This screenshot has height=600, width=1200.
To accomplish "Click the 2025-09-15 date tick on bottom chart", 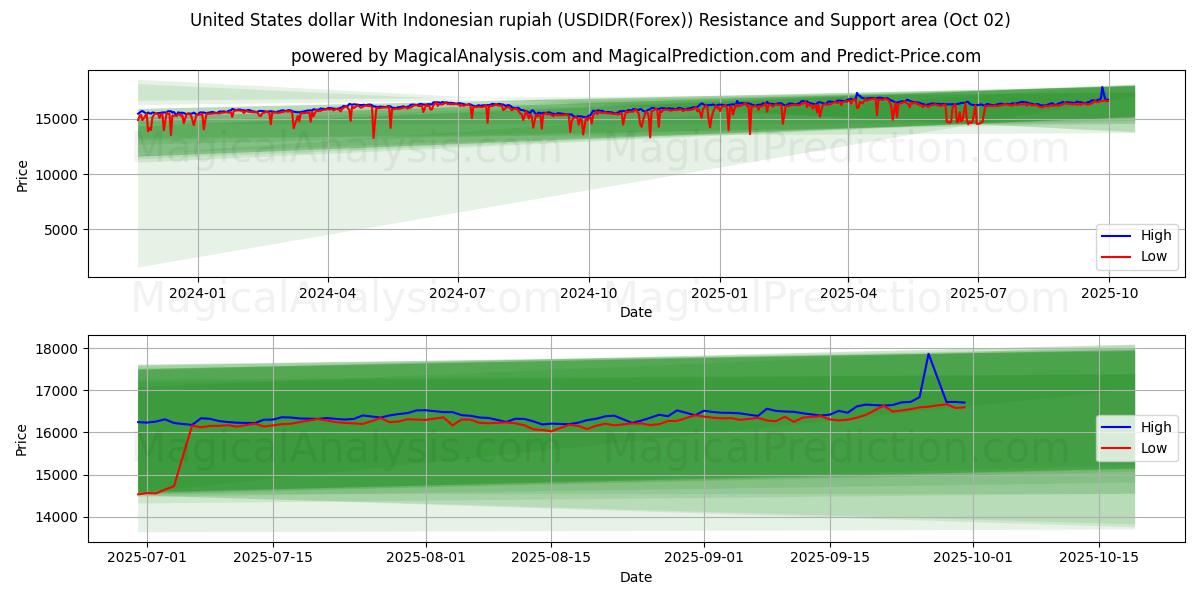I will point(830,557).
